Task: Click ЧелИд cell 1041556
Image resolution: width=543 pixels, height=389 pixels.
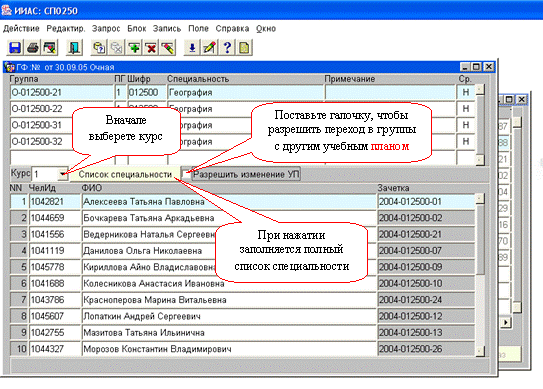Action: pos(55,234)
